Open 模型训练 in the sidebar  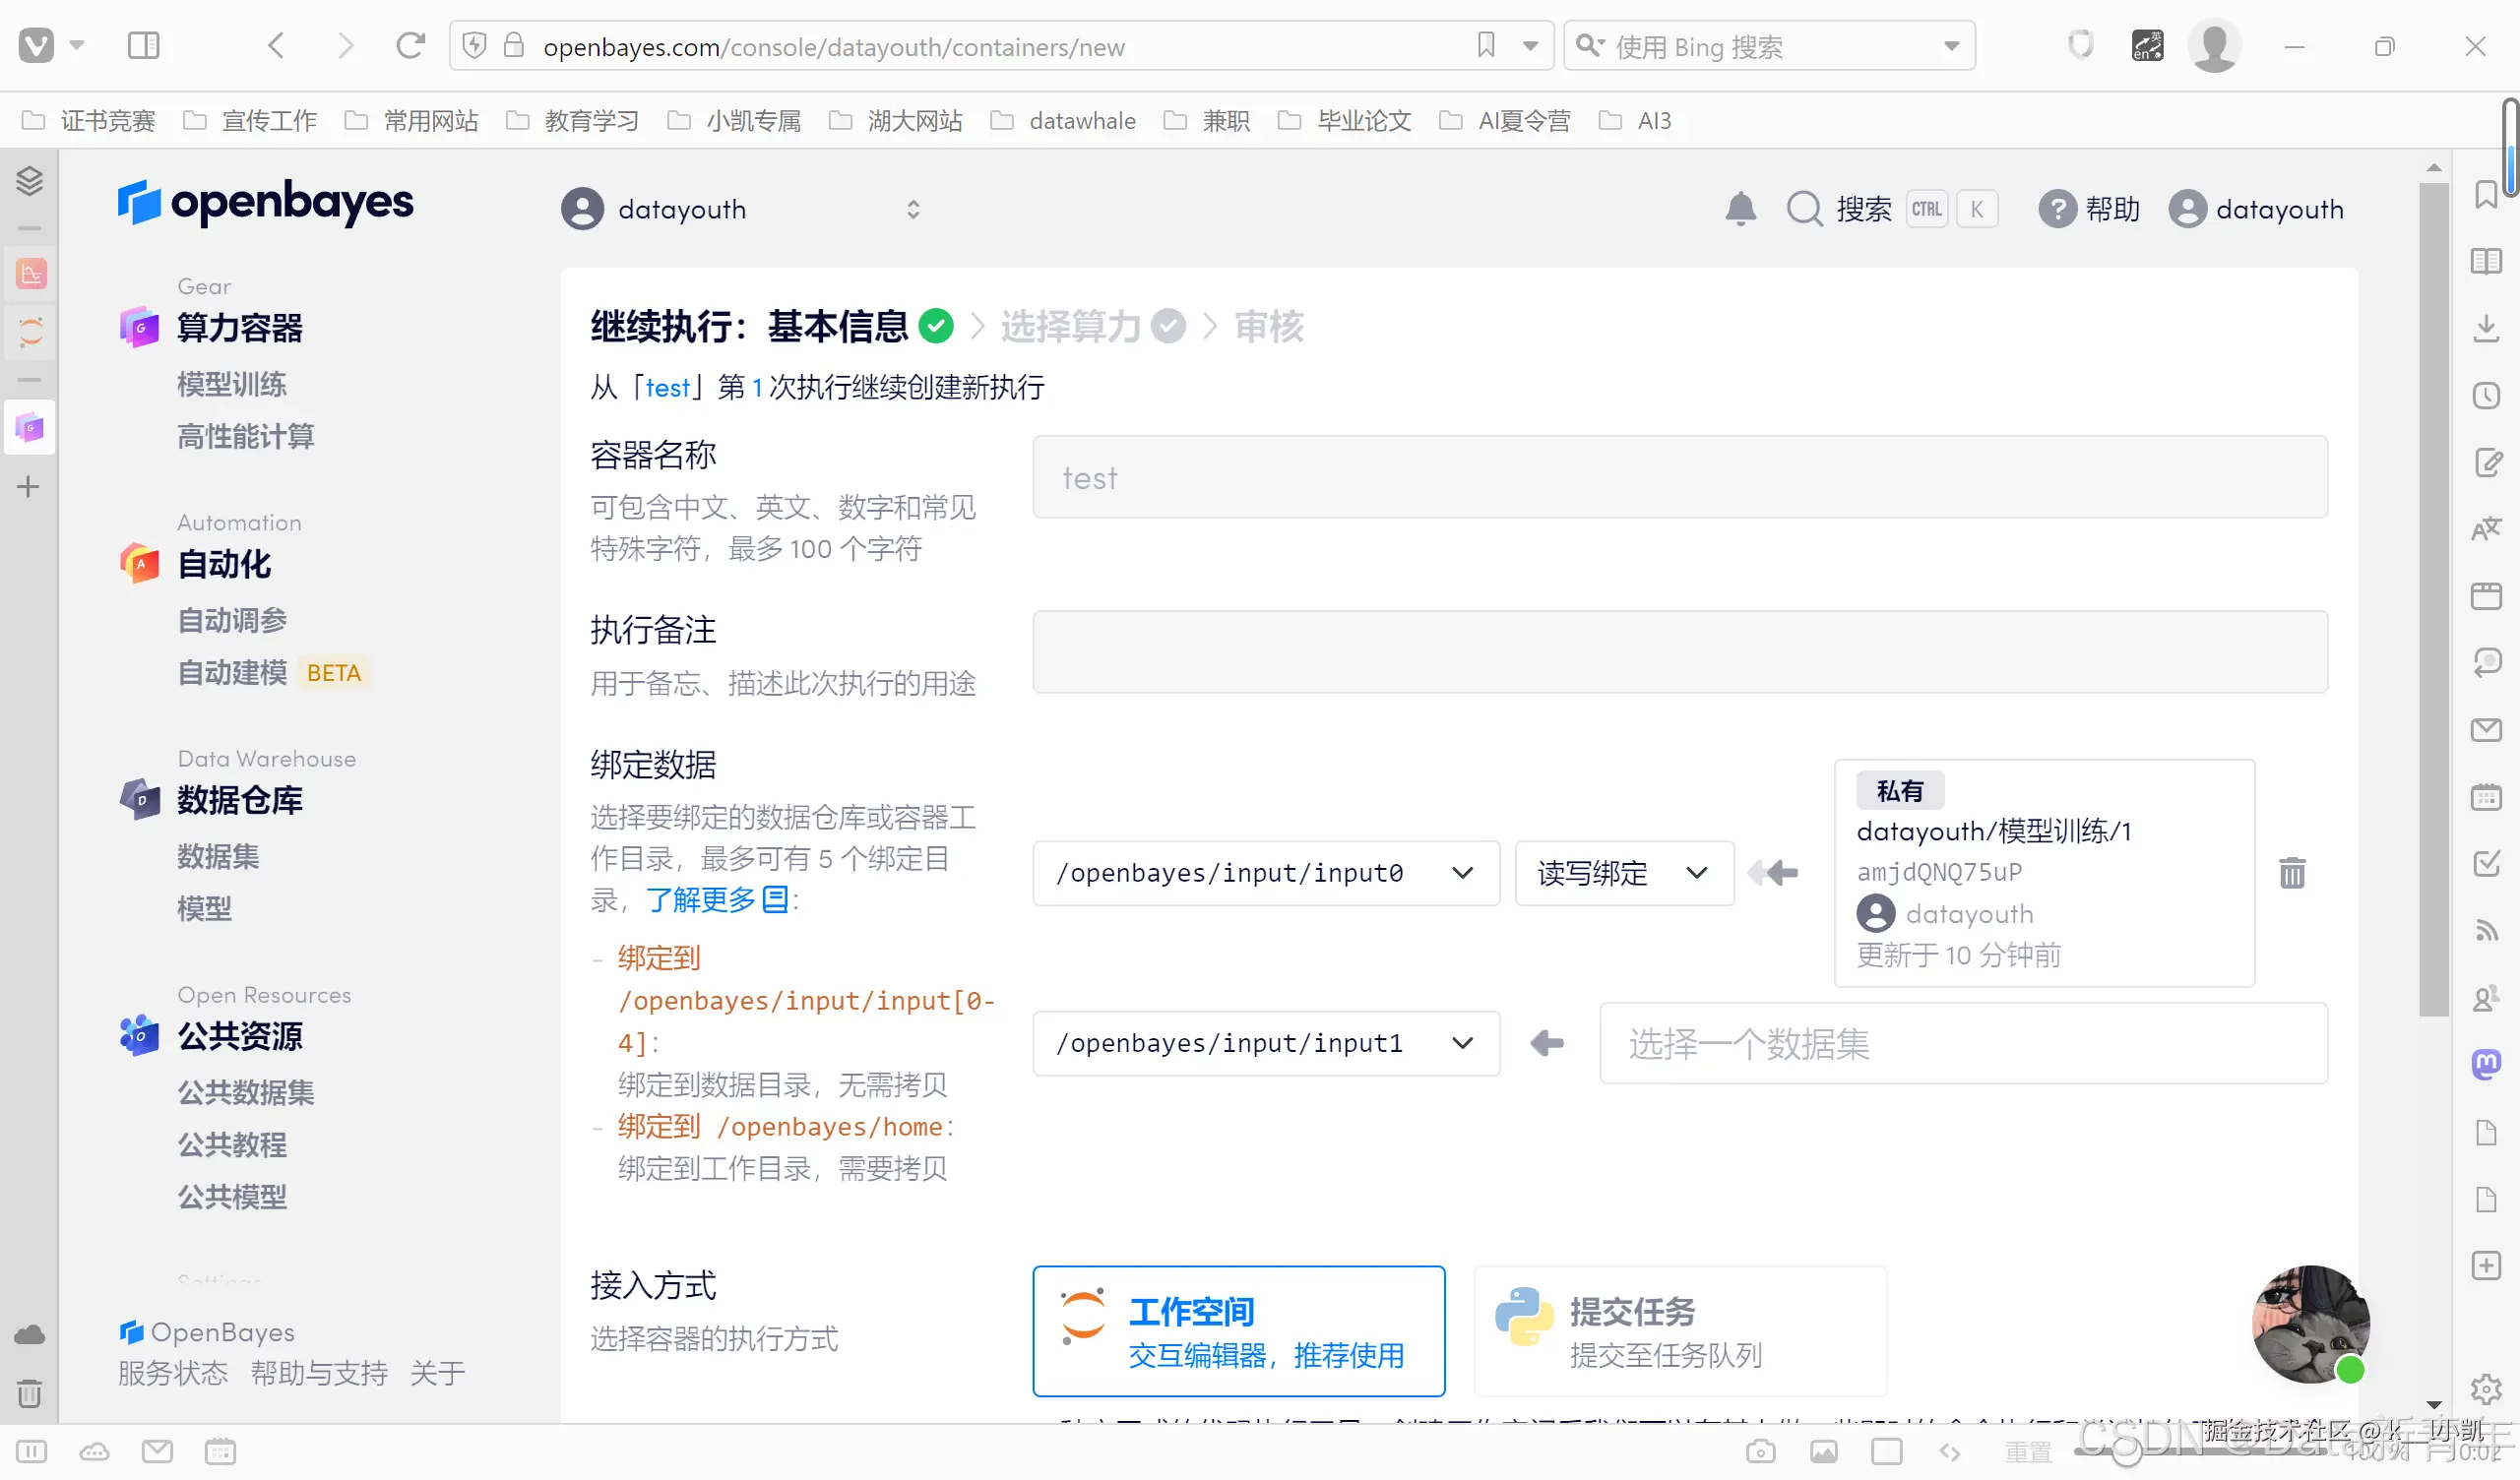pos(232,384)
